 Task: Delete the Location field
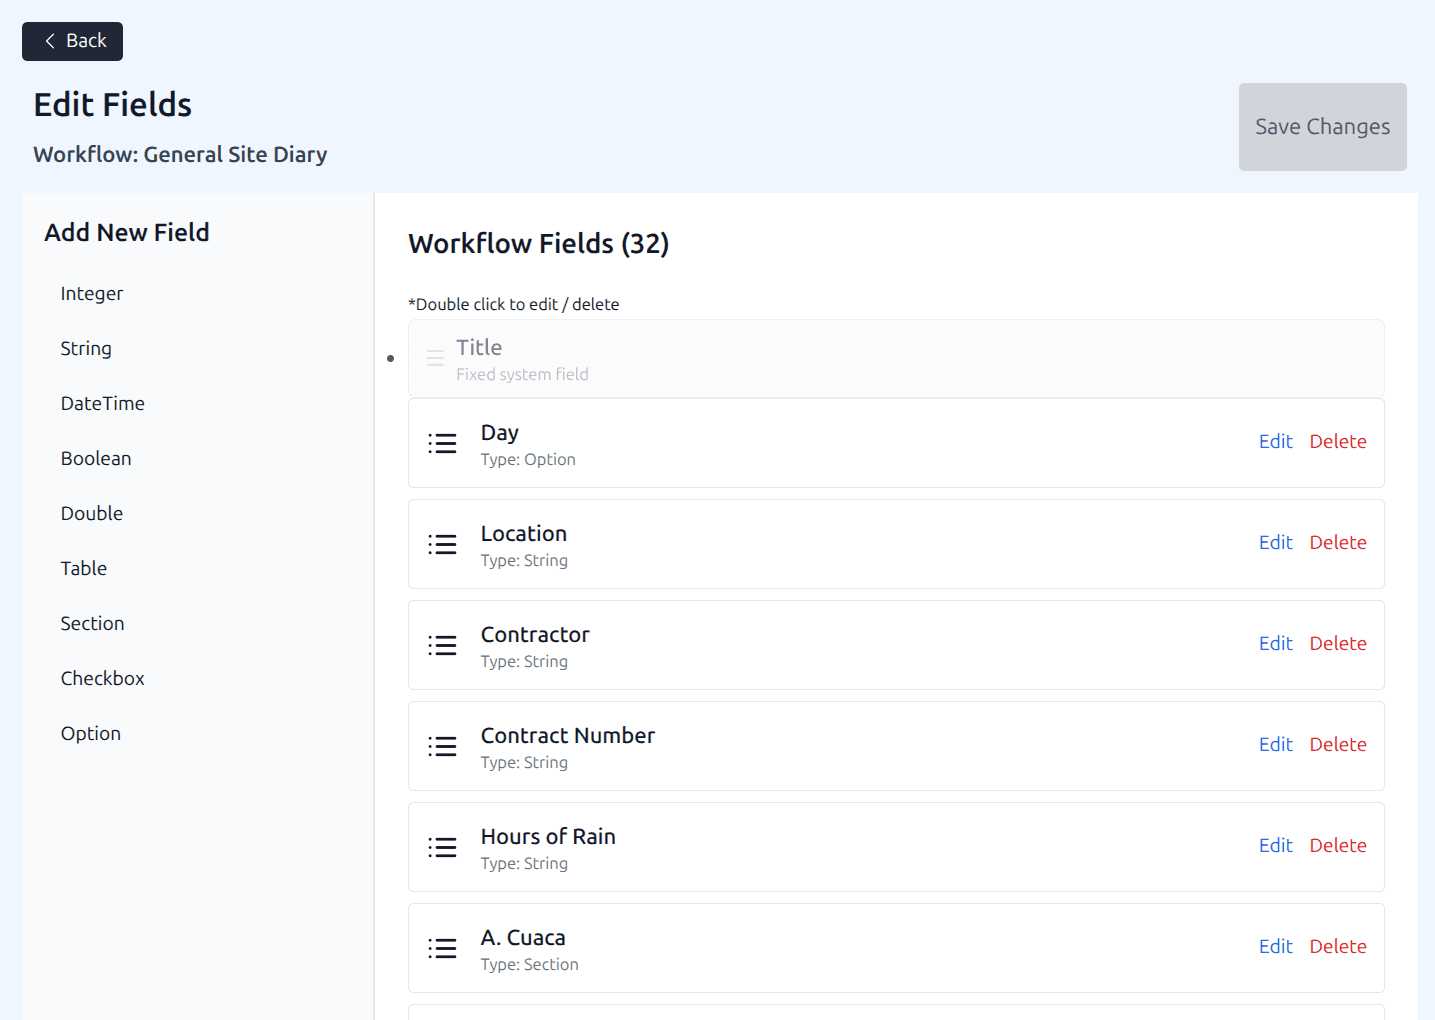coord(1338,543)
